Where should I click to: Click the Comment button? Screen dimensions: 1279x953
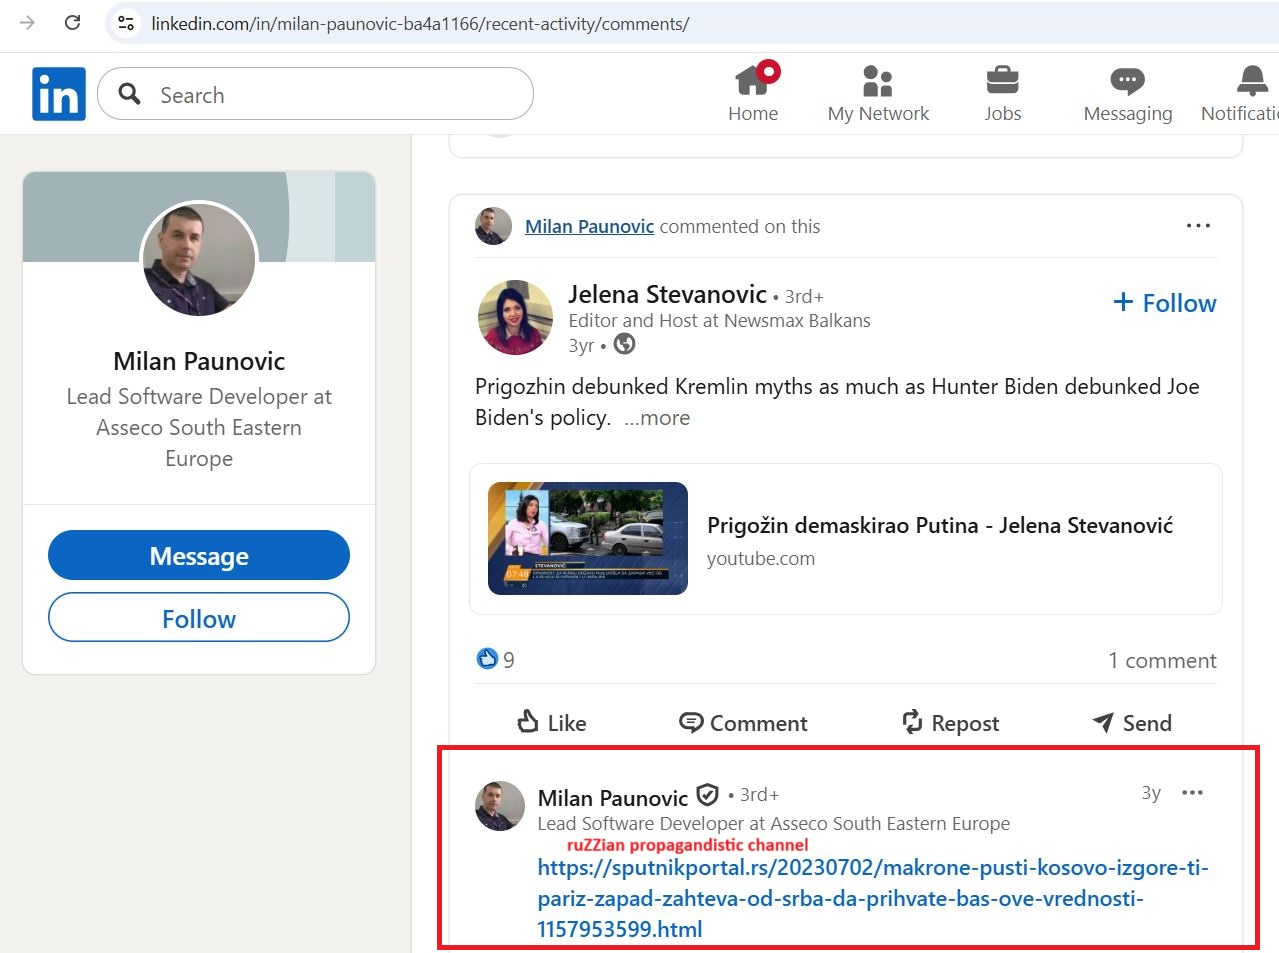pyautogui.click(x=743, y=722)
